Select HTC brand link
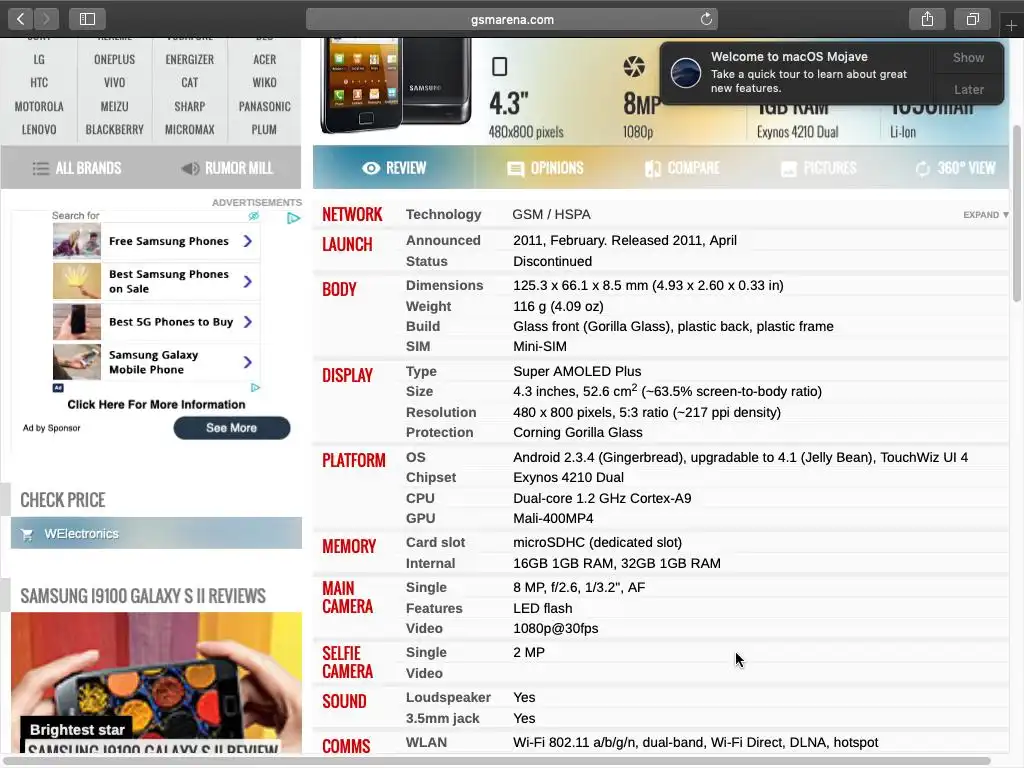1024x768 pixels. click(39, 83)
